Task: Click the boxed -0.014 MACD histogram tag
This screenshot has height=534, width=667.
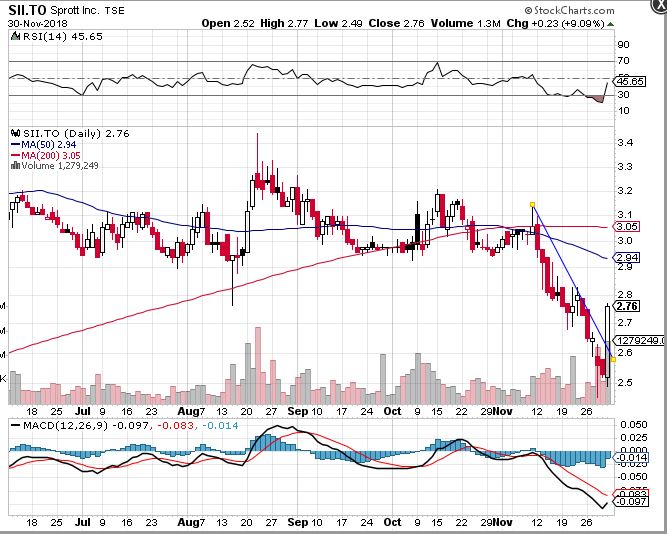Action: (631, 457)
